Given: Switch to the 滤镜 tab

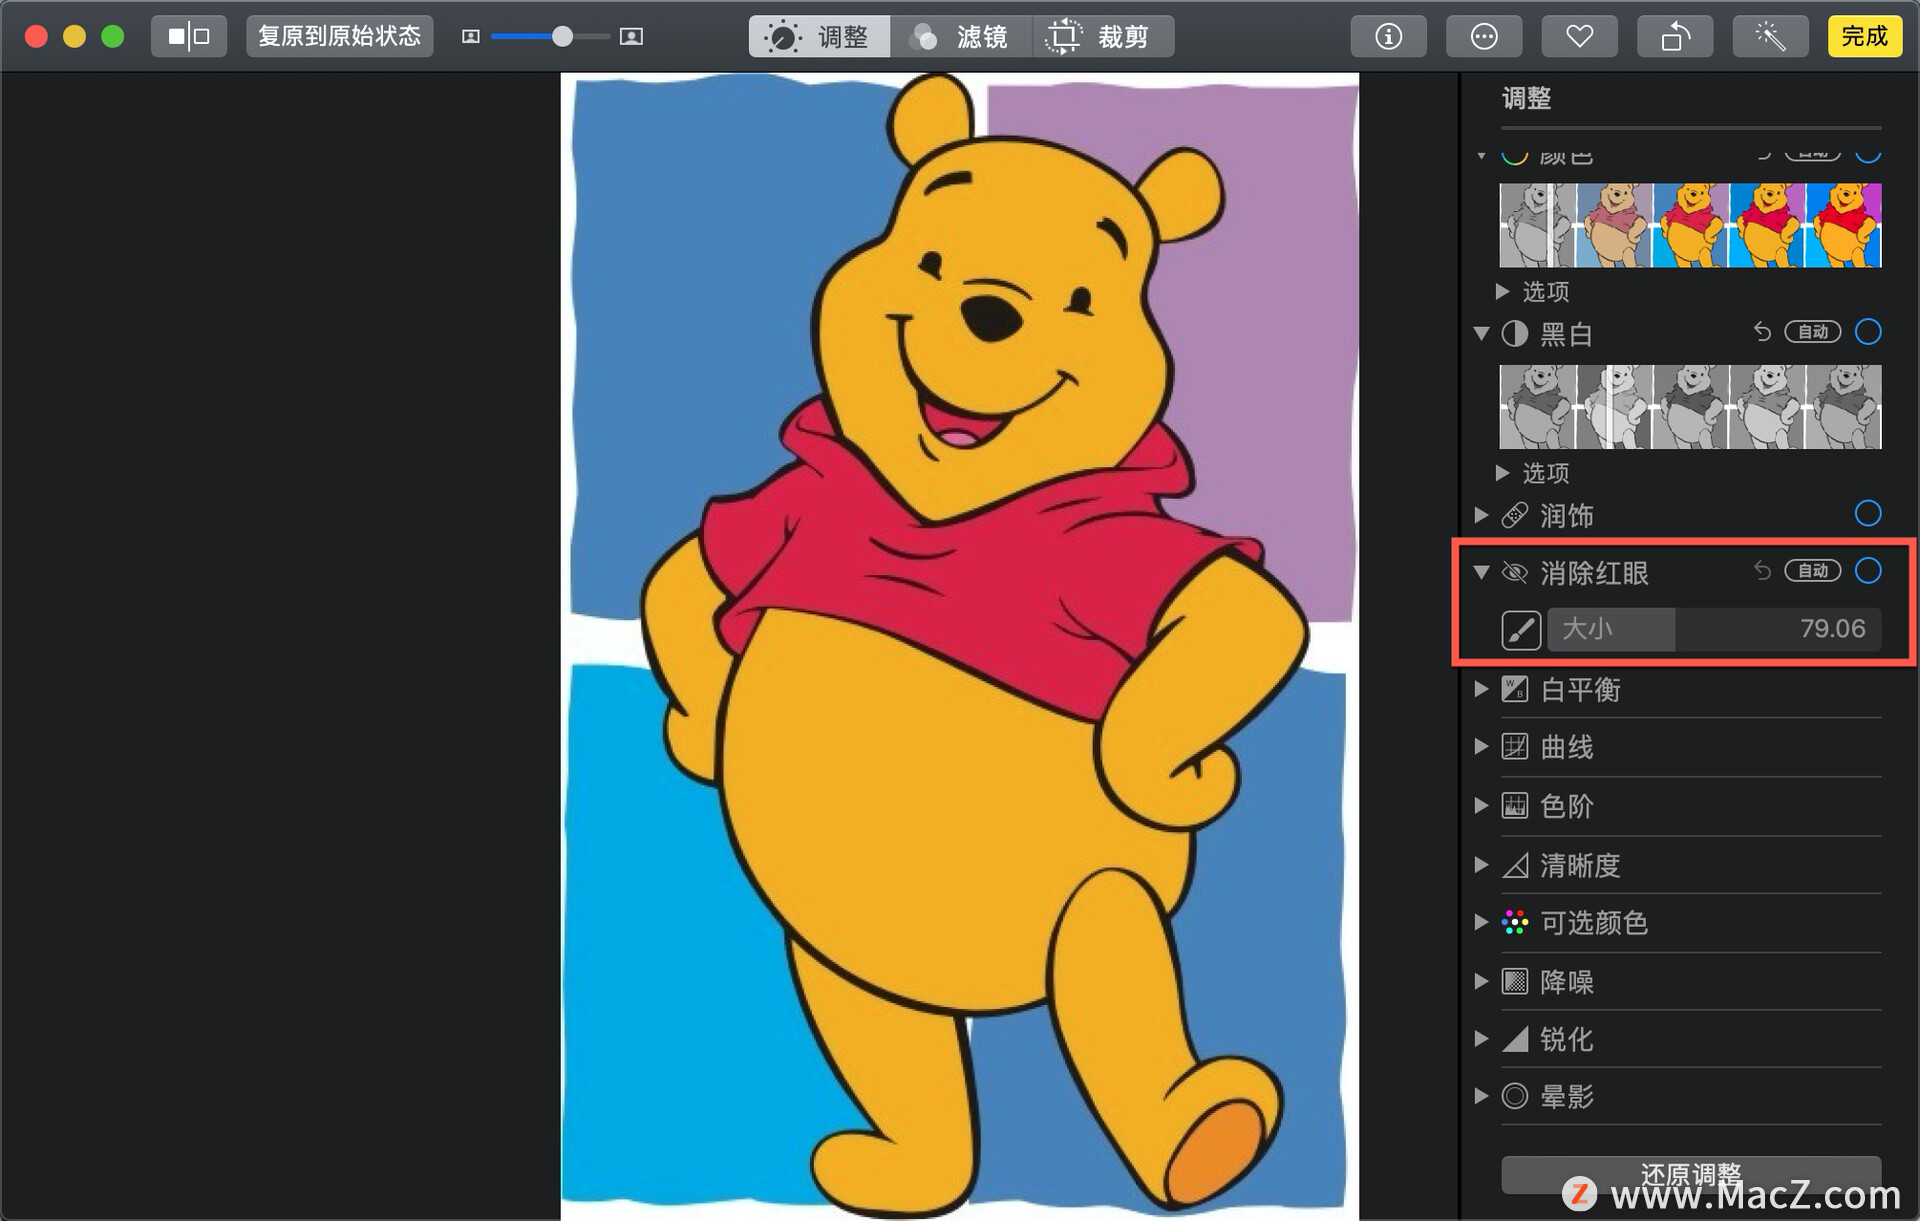Looking at the screenshot, I should pyautogui.click(x=960, y=37).
